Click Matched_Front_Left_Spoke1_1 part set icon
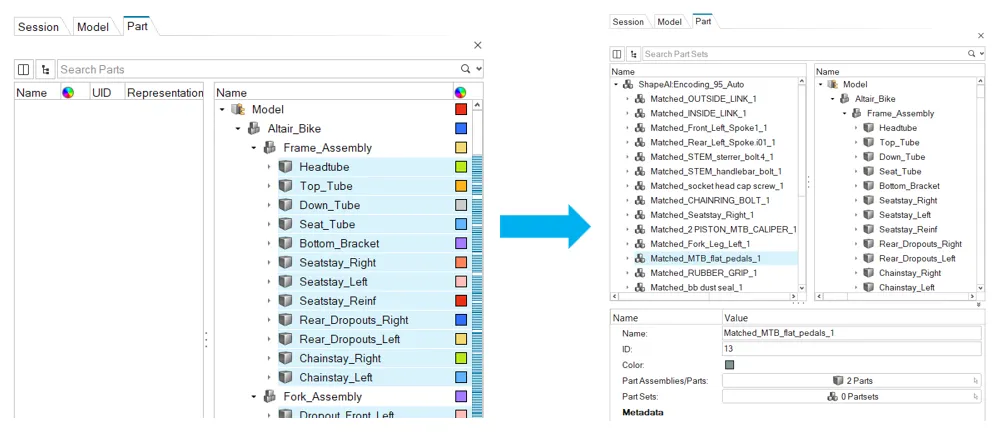The width and height of the screenshot is (1005, 436). point(640,128)
